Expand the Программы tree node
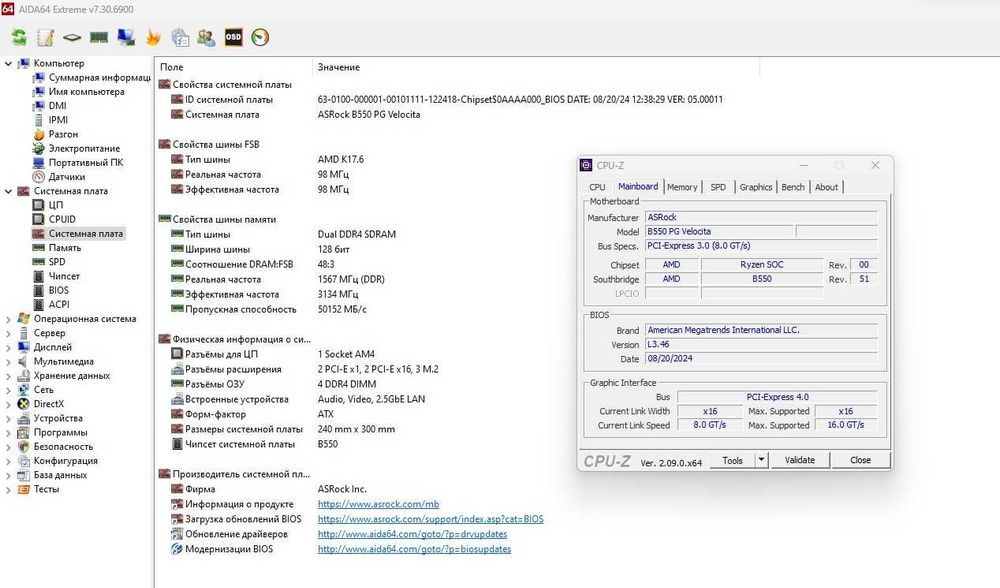This screenshot has width=1000, height=588. click(x=8, y=432)
